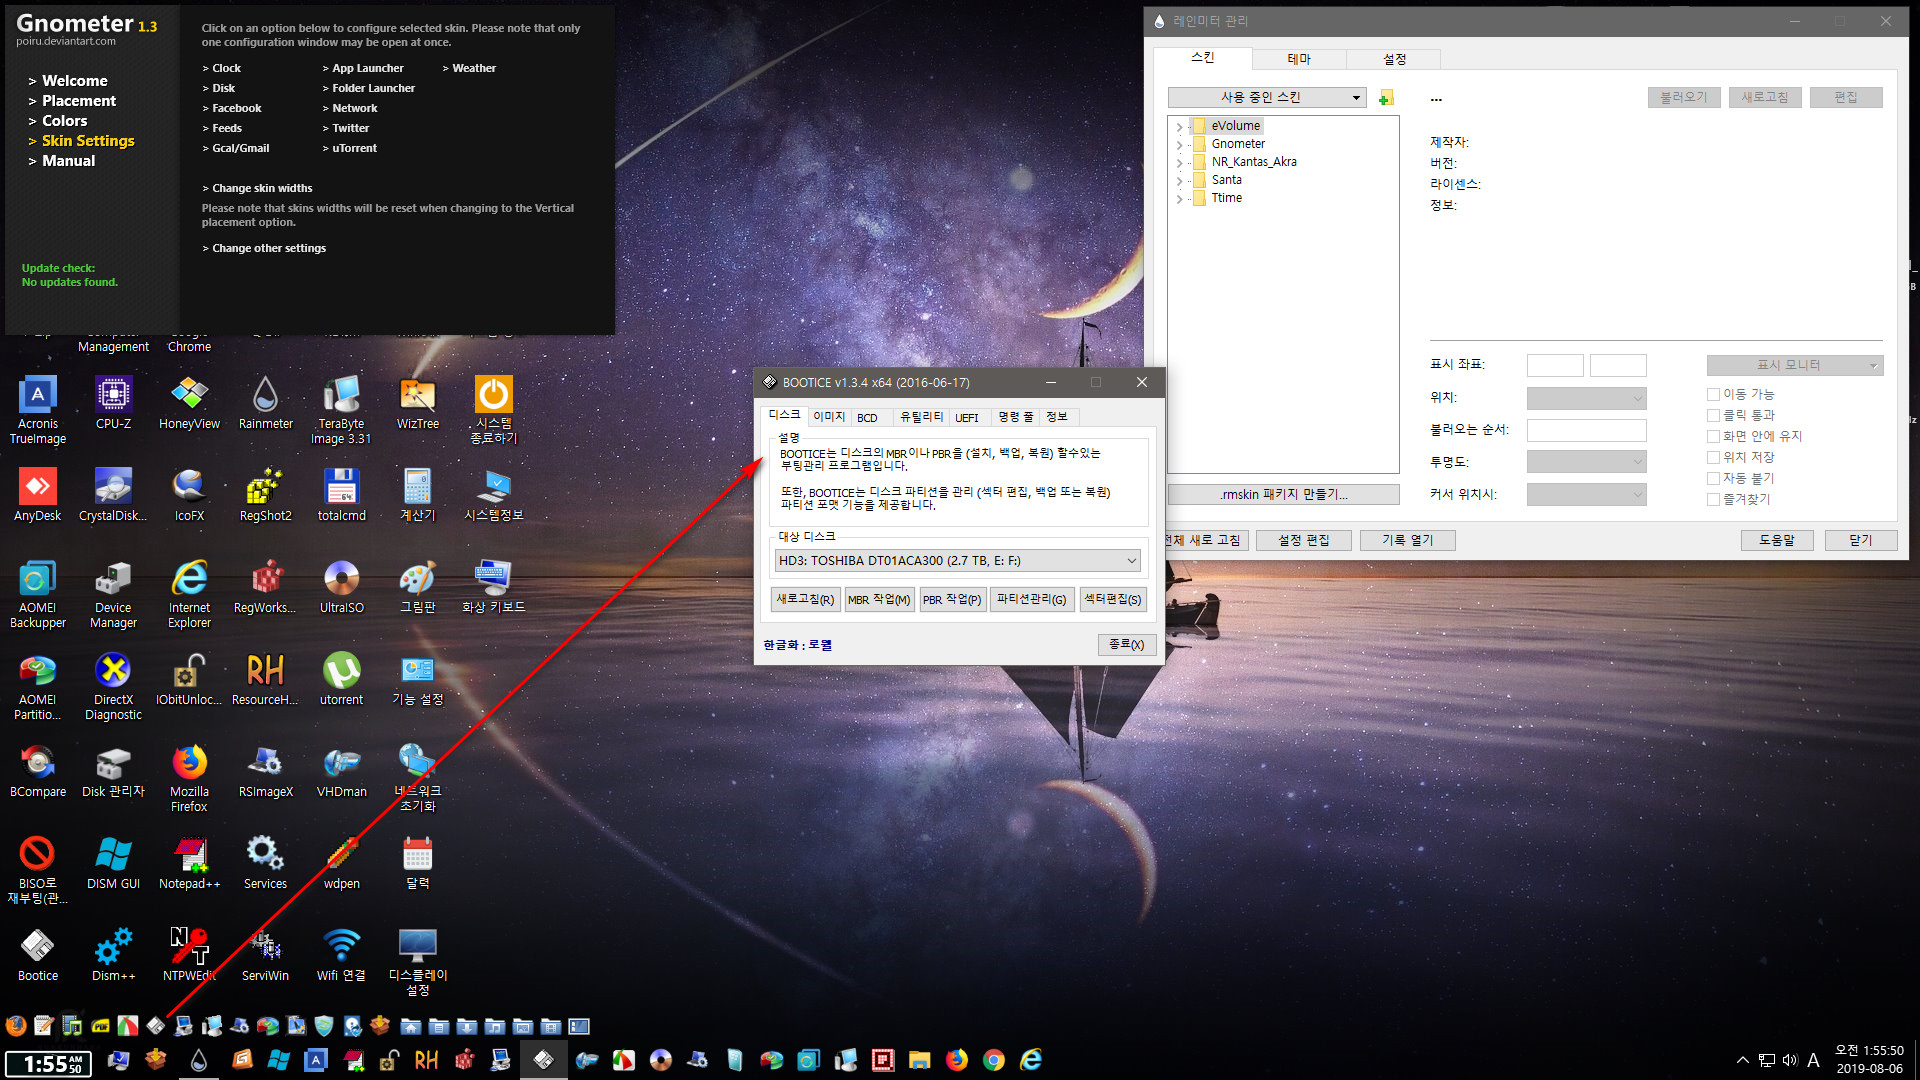1920x1080 pixels.
Task: Open totalcmd desktop icon
Action: pyautogui.click(x=341, y=494)
